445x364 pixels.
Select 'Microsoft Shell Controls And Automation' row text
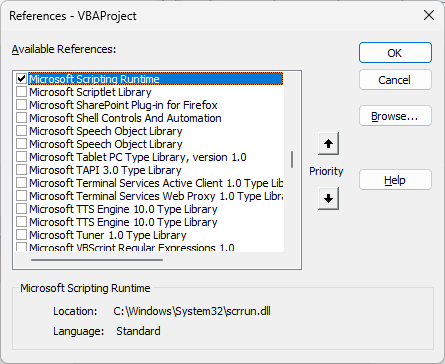125,118
